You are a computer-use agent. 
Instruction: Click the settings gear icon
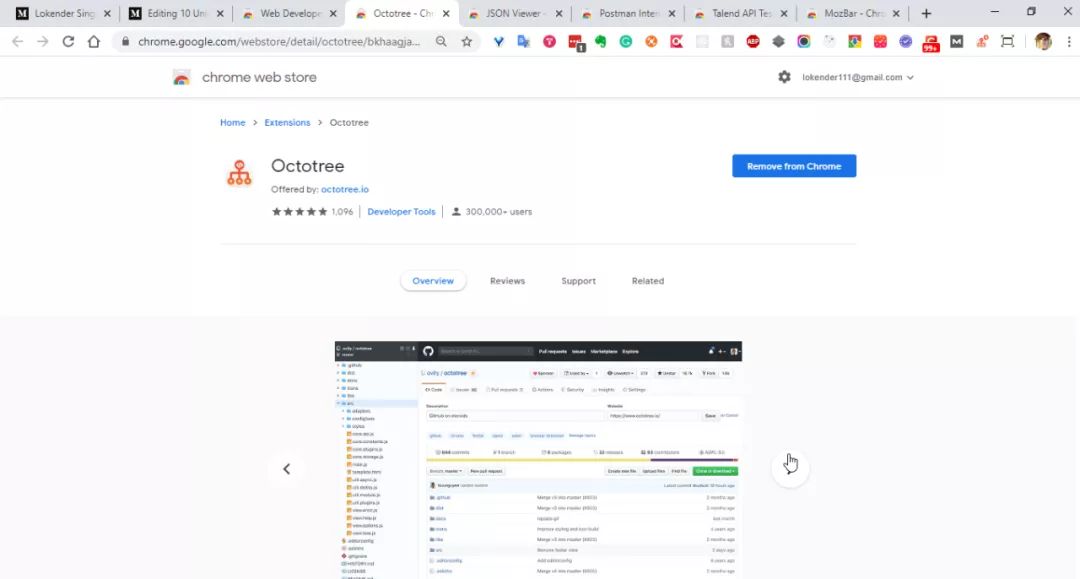785,77
